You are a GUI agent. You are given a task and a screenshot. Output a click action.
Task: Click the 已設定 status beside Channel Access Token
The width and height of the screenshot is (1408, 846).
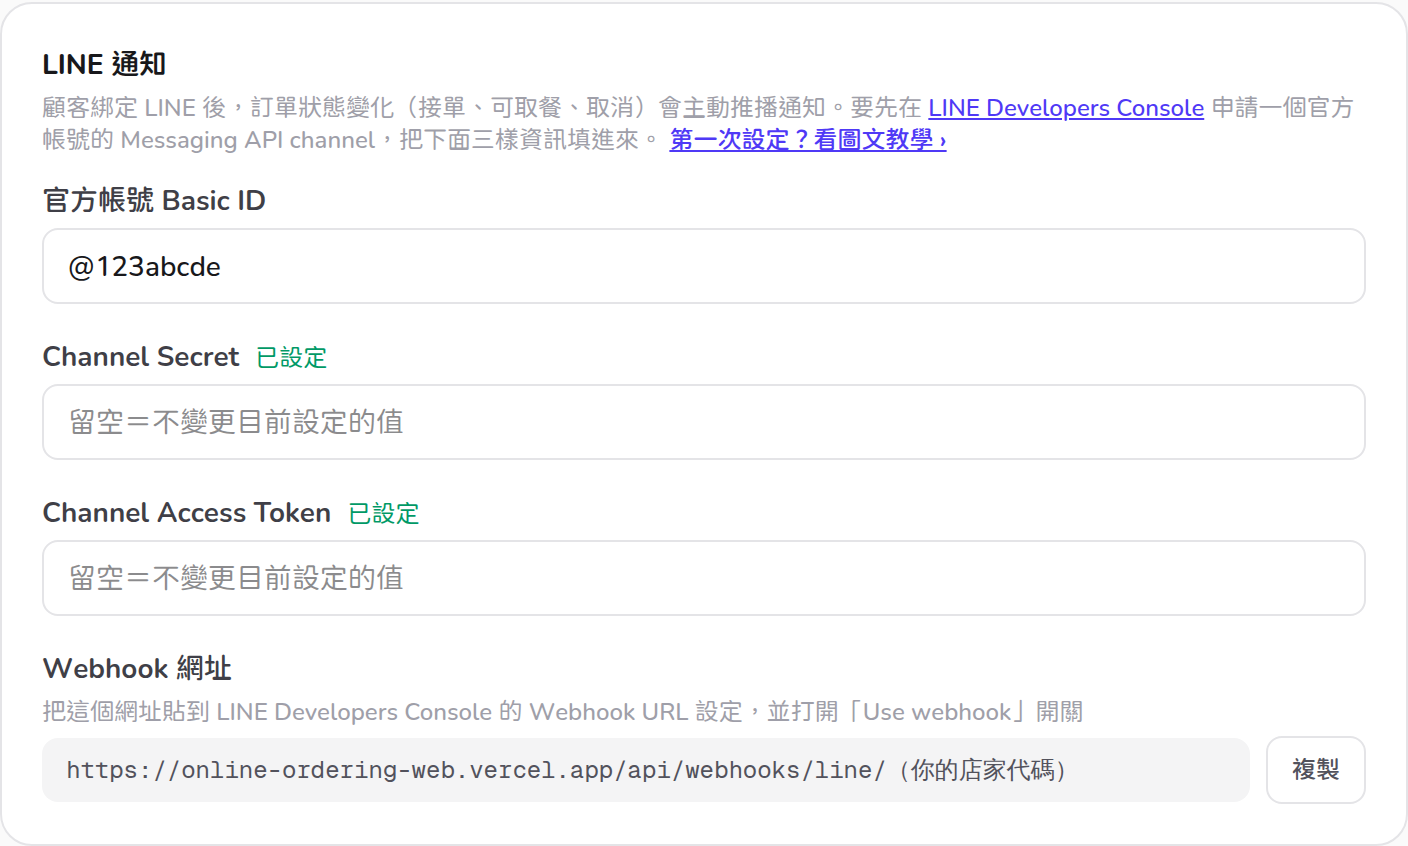[384, 514]
